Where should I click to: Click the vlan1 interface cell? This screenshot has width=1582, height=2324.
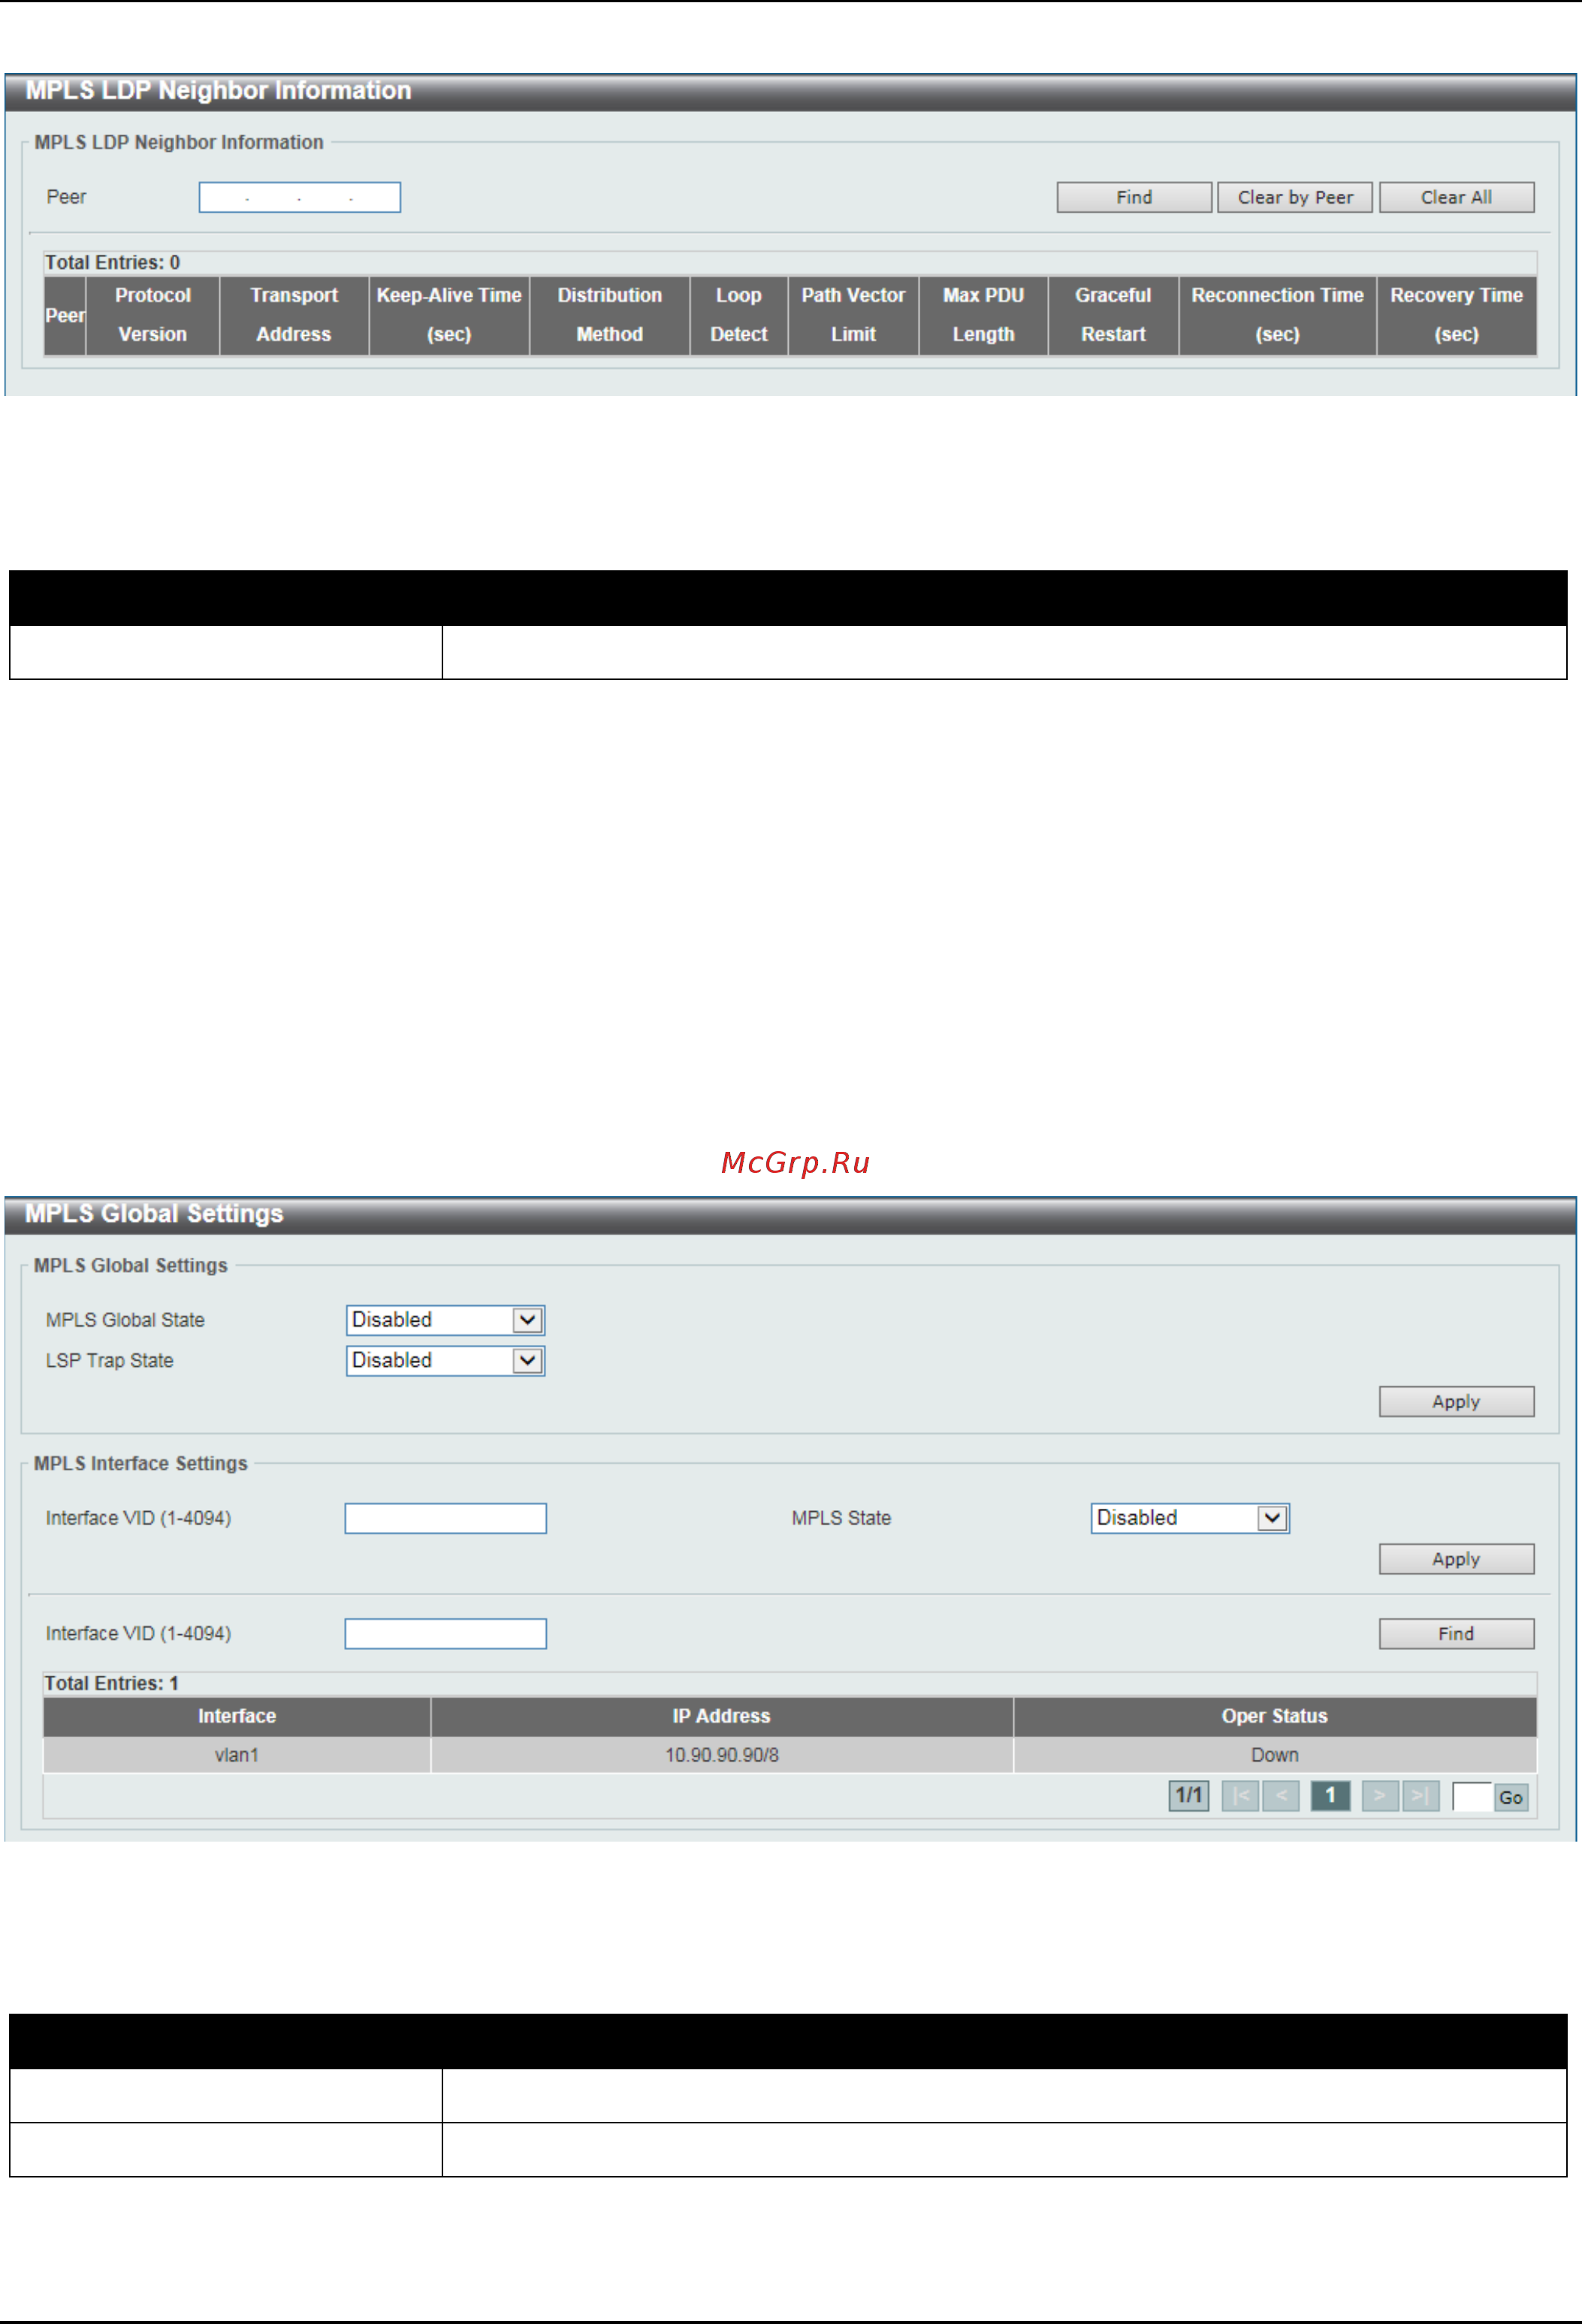pyautogui.click(x=237, y=1755)
